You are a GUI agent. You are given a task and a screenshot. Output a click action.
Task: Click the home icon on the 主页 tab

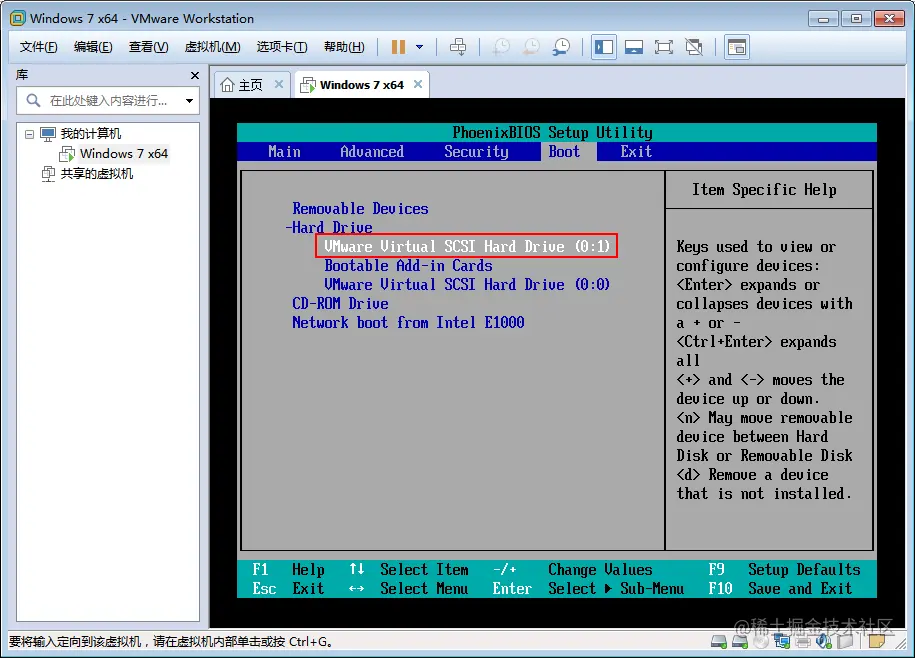(227, 85)
